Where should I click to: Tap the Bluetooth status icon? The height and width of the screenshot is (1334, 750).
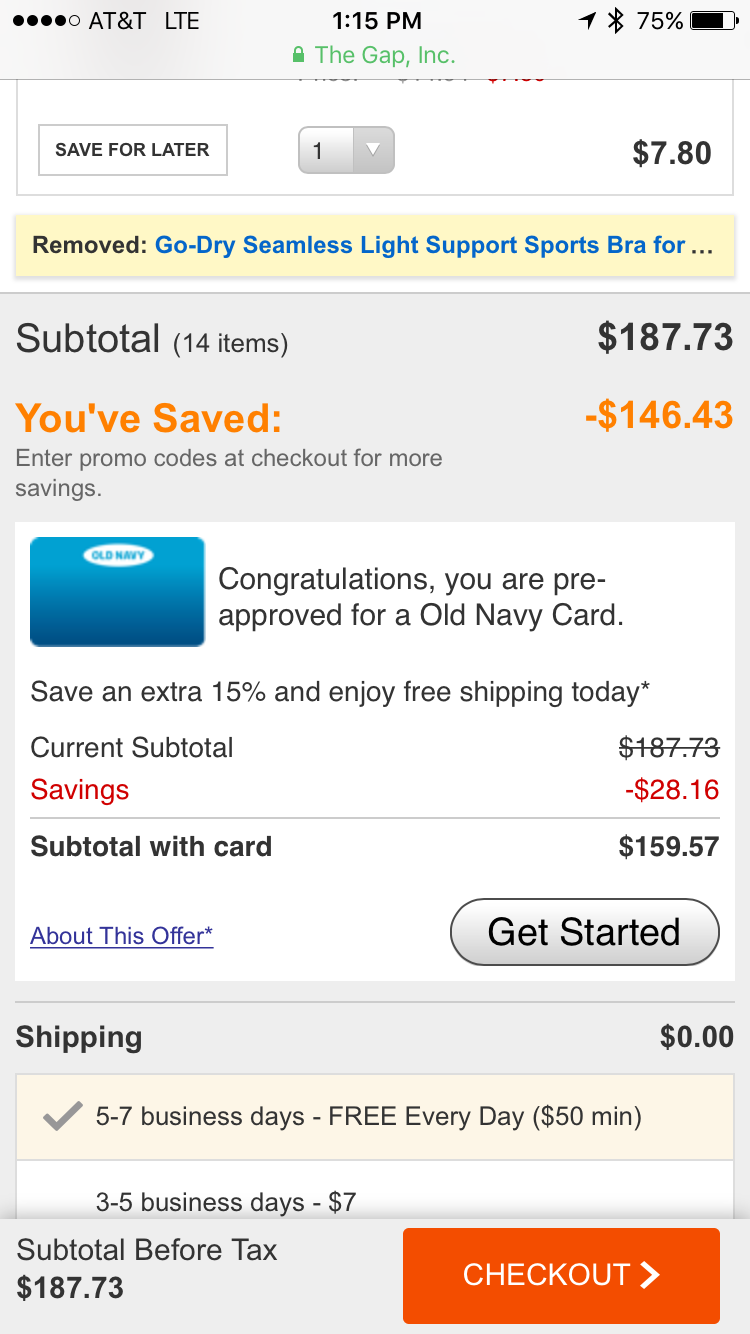[616, 20]
